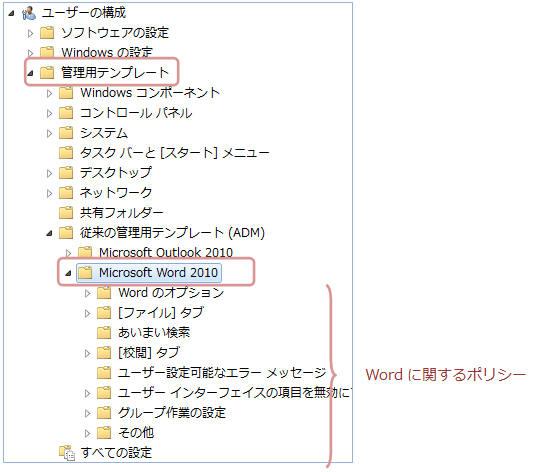Select the ユーザーの構成 label
The height and width of the screenshot is (472, 544).
(84, 13)
